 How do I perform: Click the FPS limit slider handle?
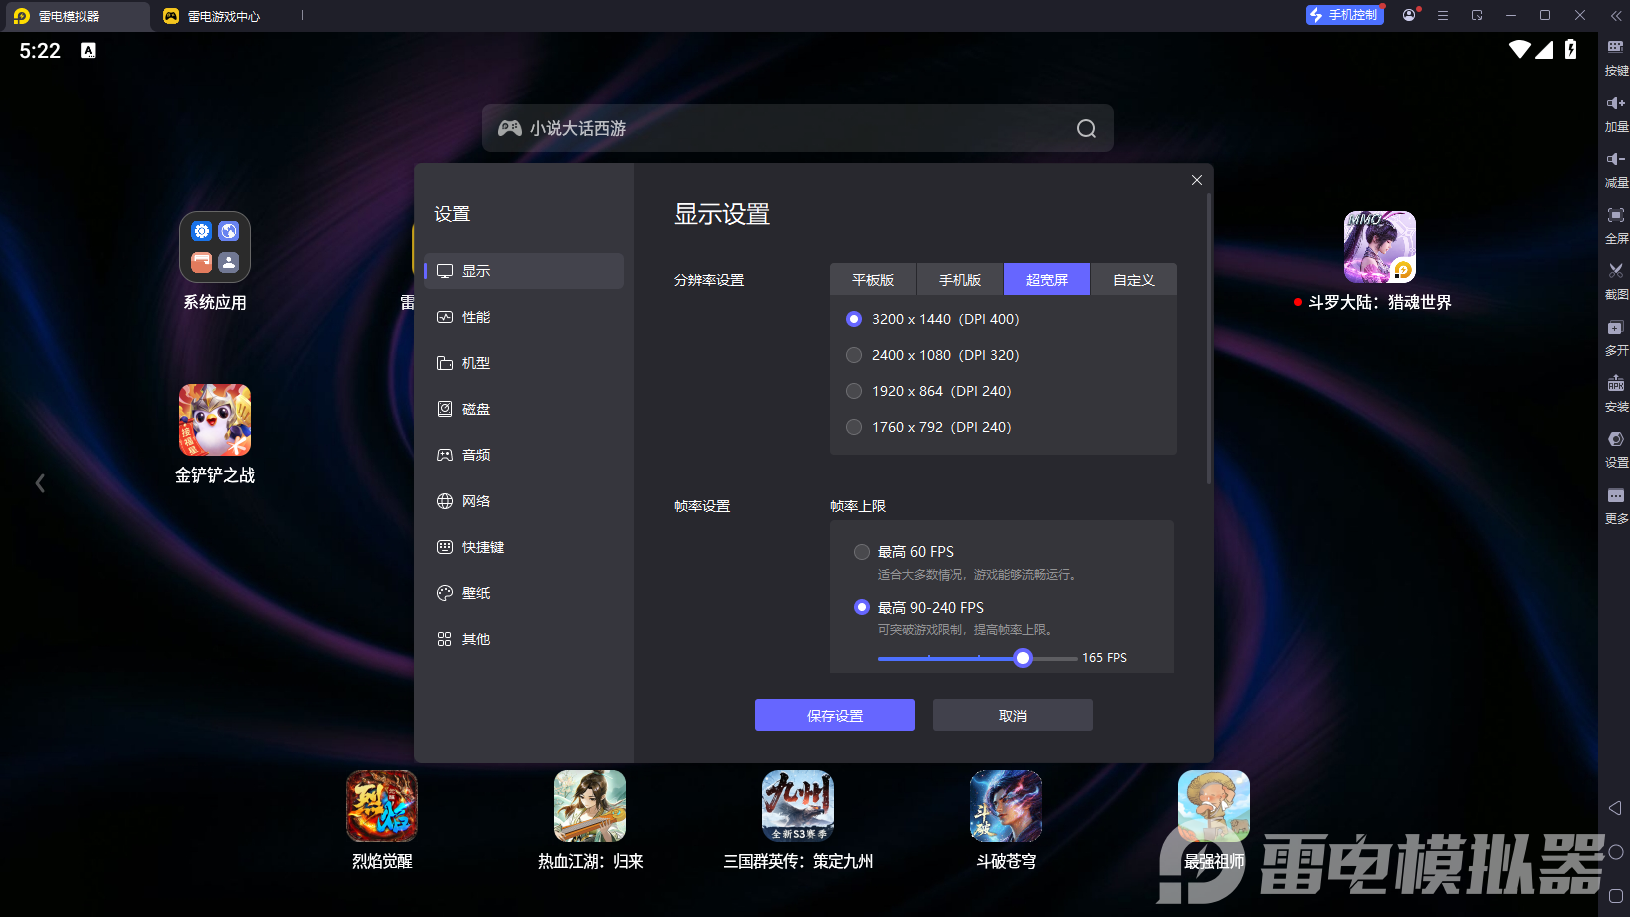pos(1022,658)
